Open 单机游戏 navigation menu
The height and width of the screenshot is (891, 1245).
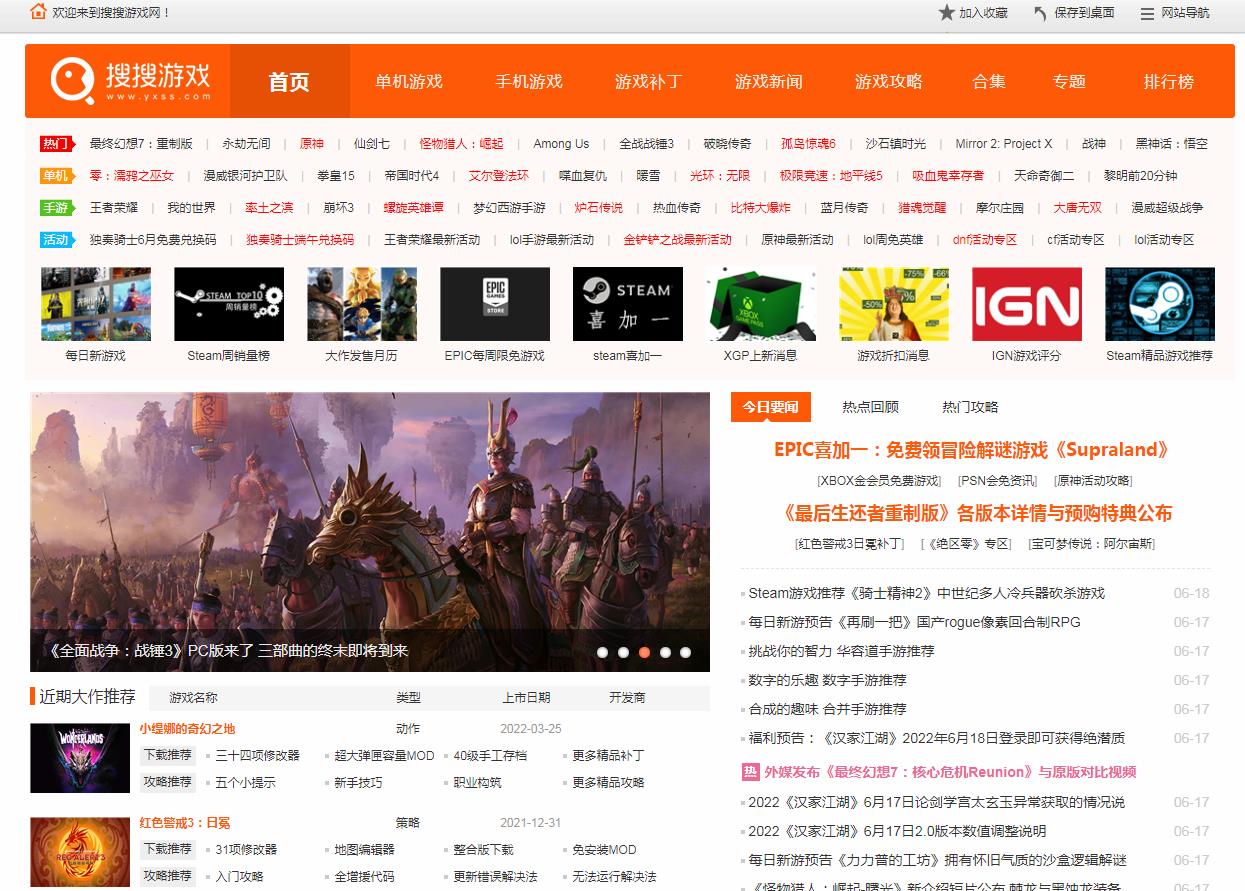click(x=409, y=81)
